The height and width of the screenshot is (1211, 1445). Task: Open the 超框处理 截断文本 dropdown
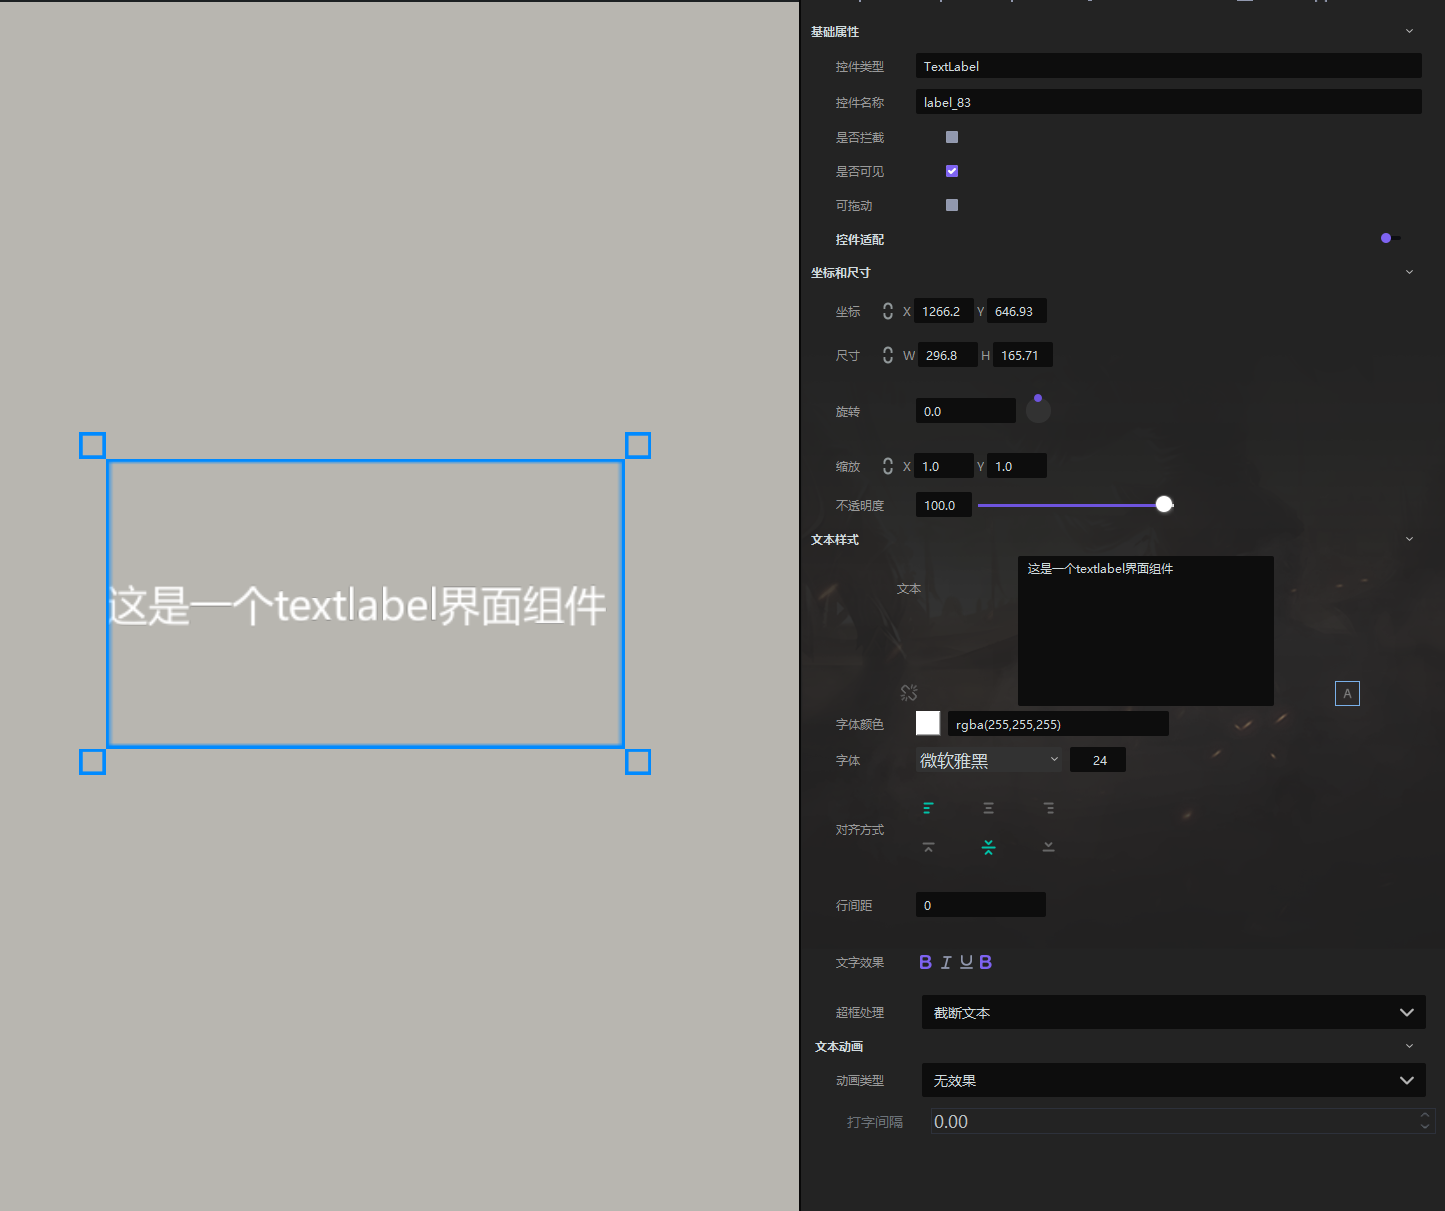pyautogui.click(x=1173, y=1012)
